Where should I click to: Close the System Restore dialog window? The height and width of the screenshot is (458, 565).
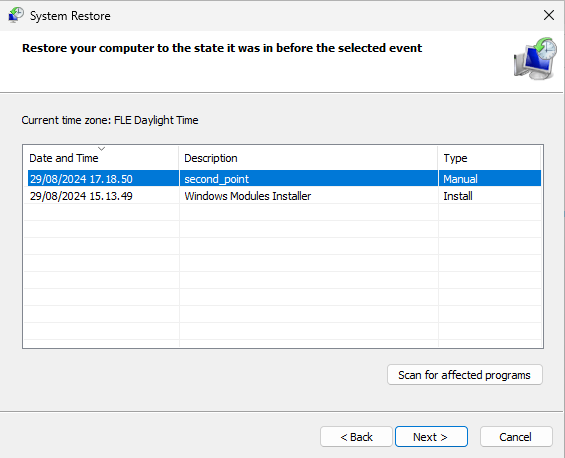coord(548,15)
